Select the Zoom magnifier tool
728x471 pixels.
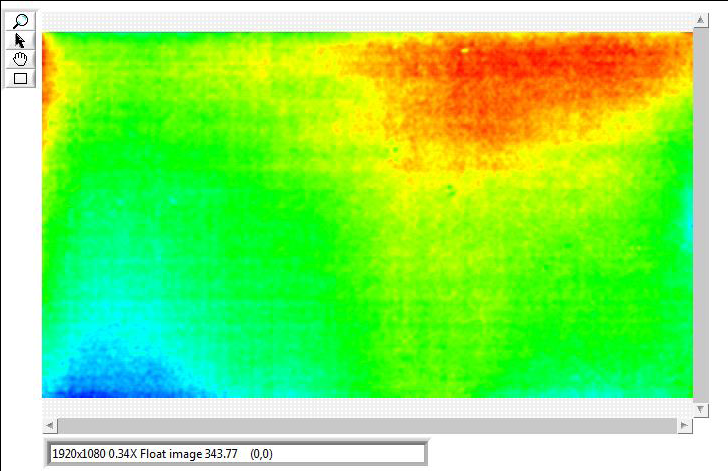[x=20, y=21]
